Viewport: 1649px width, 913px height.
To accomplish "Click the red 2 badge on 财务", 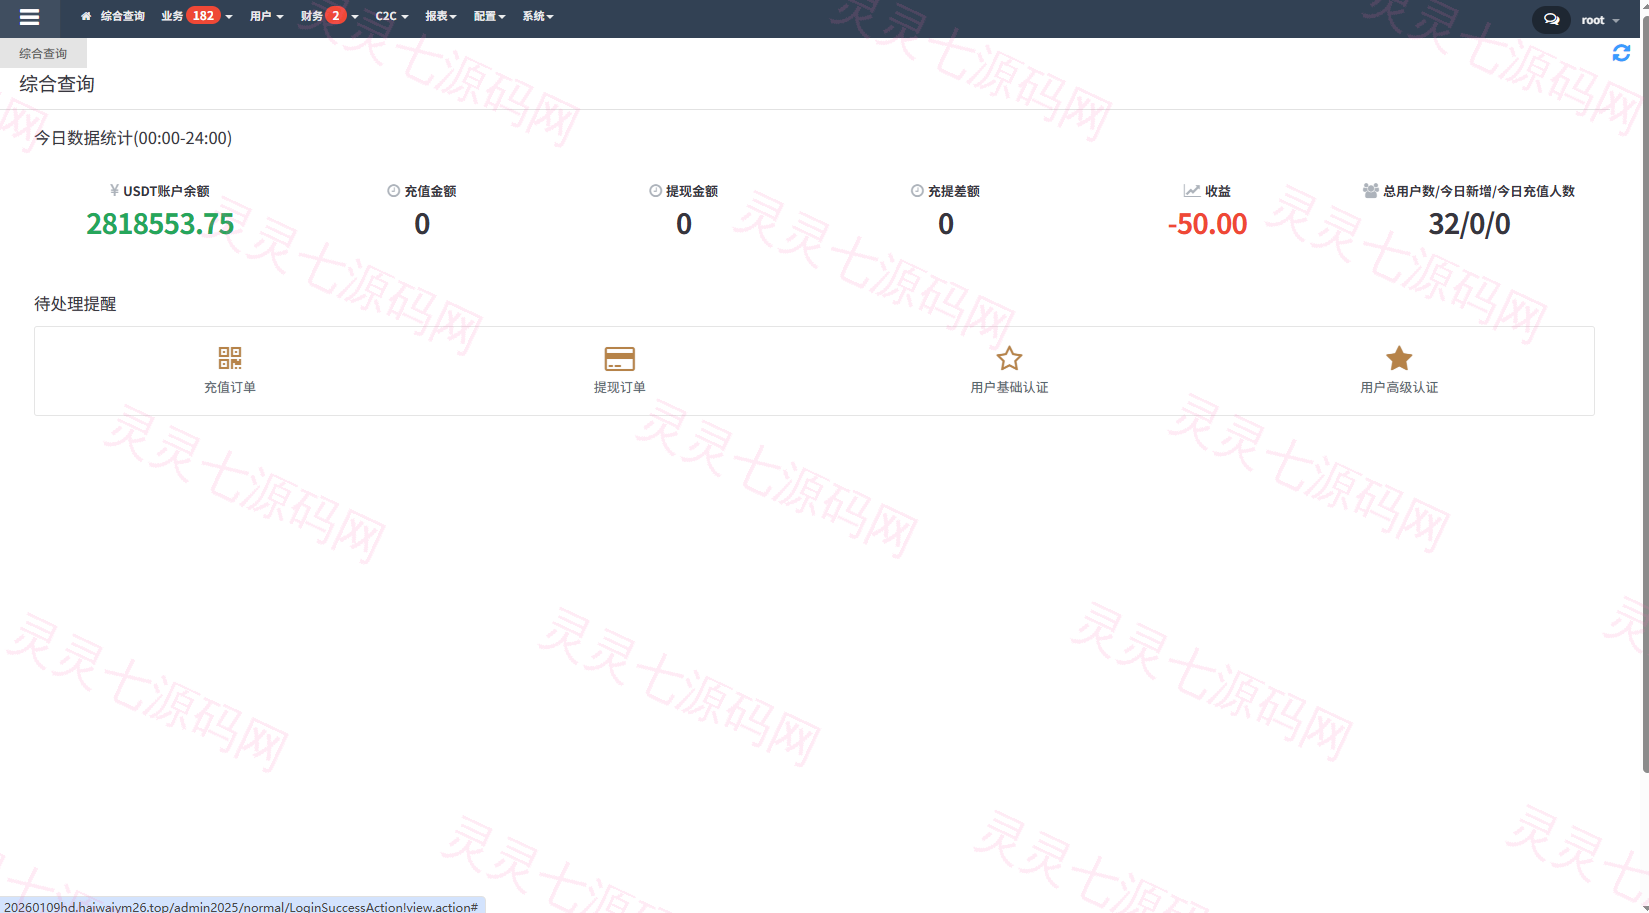I will 336,16.
